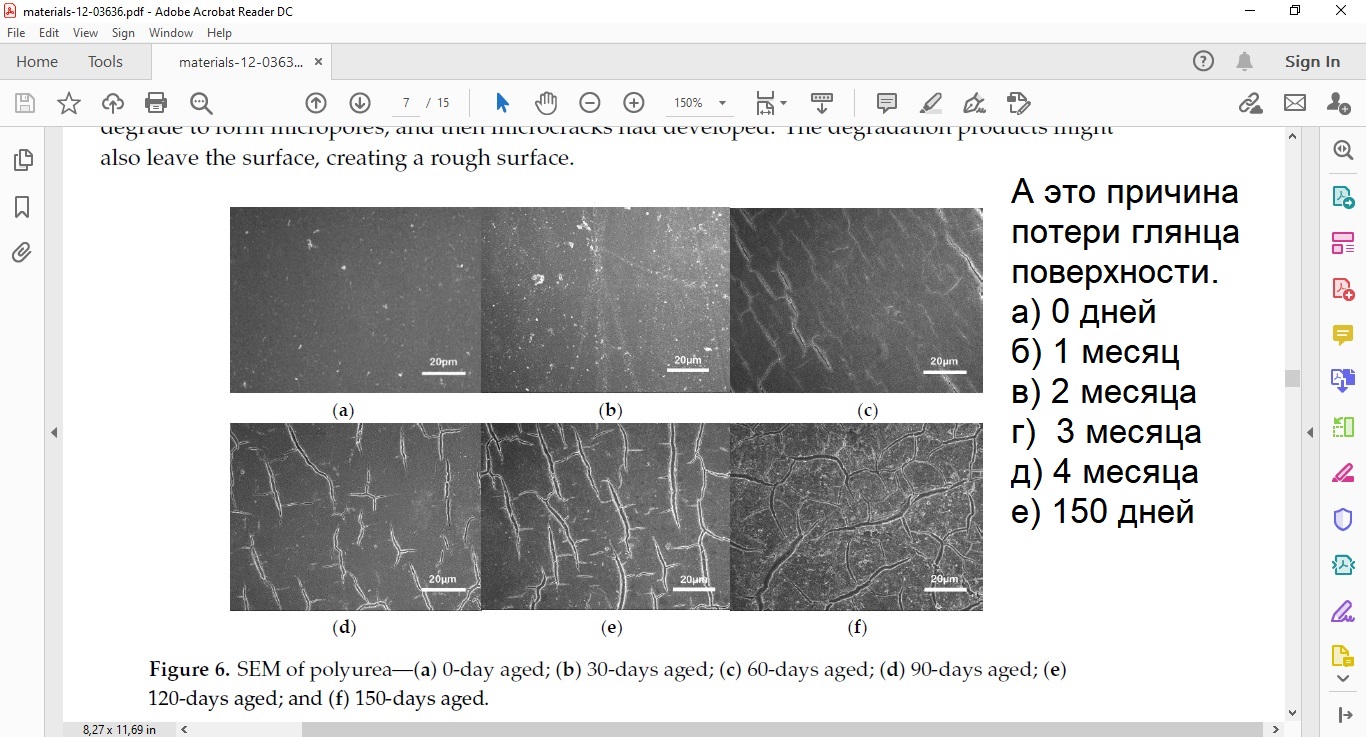
Task: Click the vertical scrollbar thumb
Action: pyautogui.click(x=1292, y=378)
